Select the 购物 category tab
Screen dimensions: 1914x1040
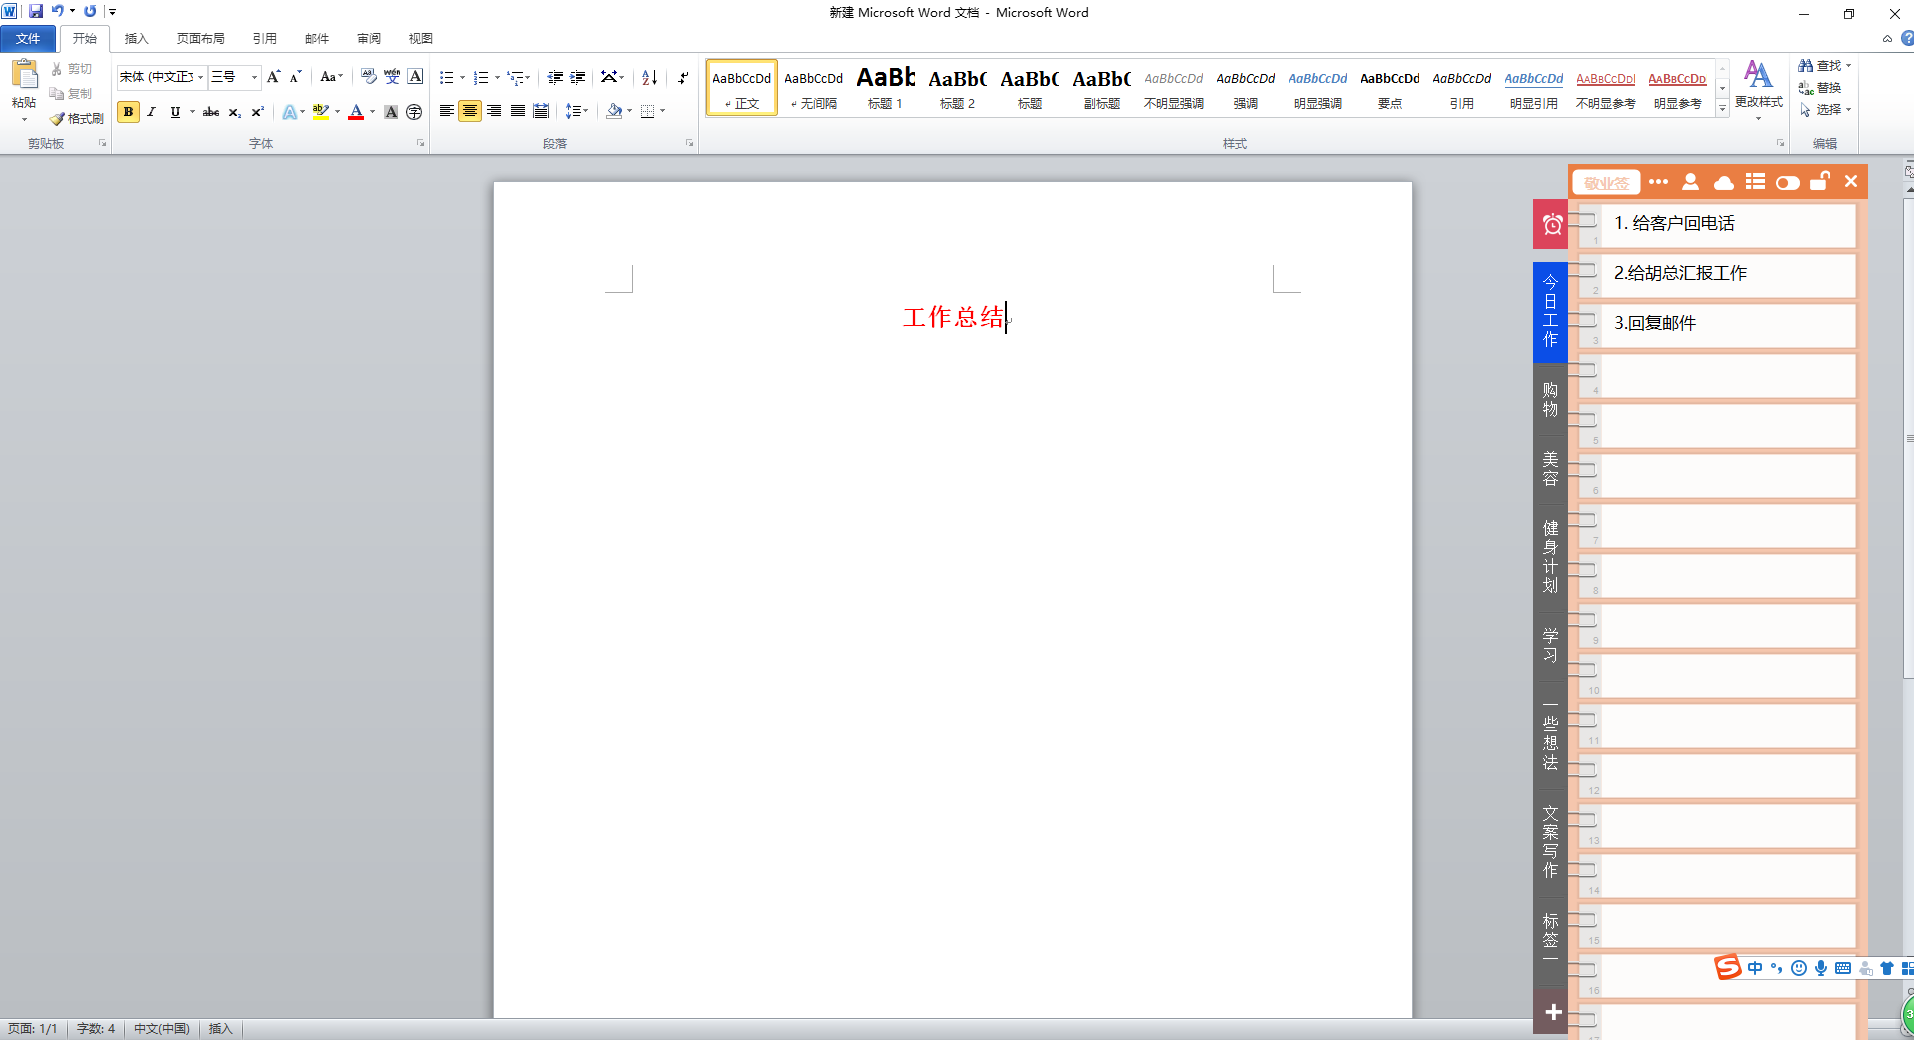pos(1550,400)
